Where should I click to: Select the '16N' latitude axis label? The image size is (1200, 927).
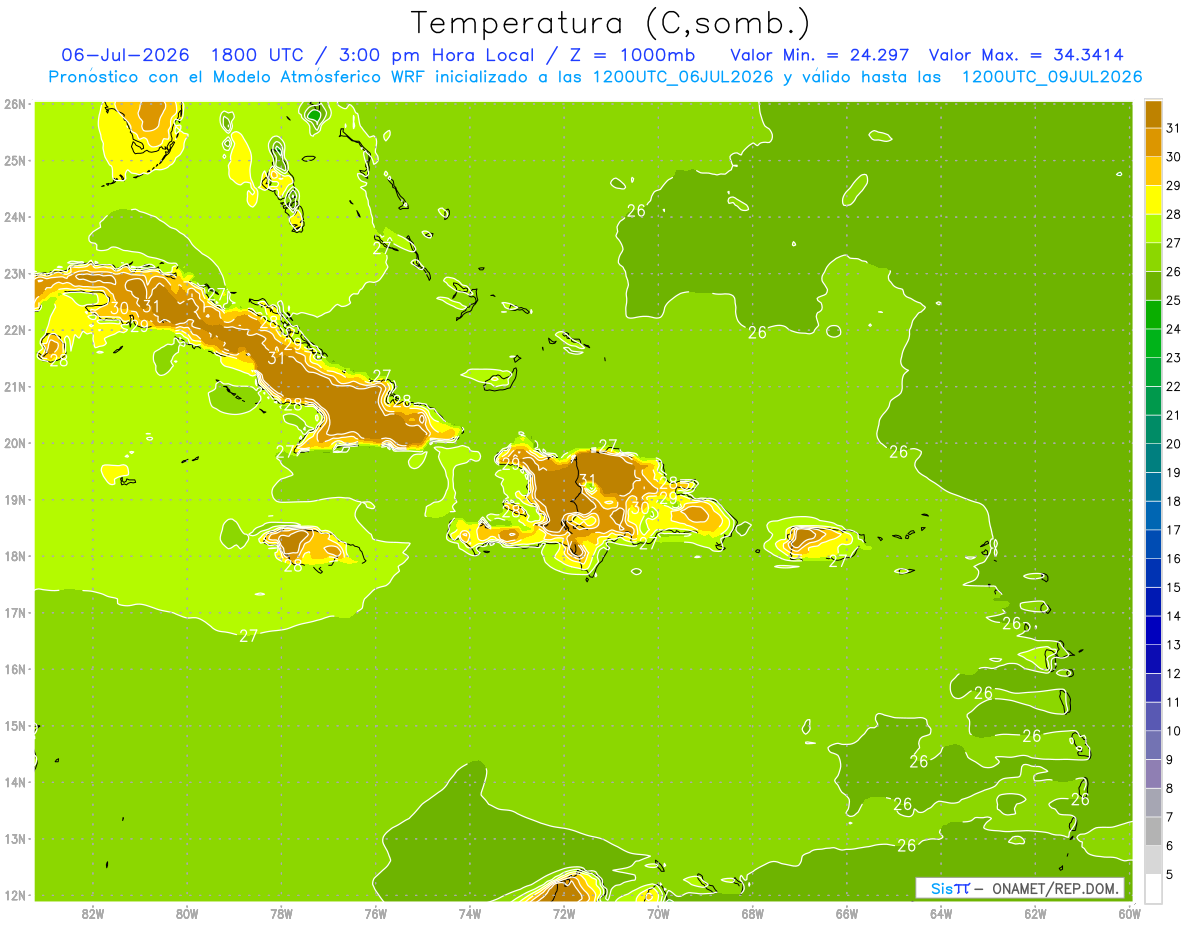15,669
